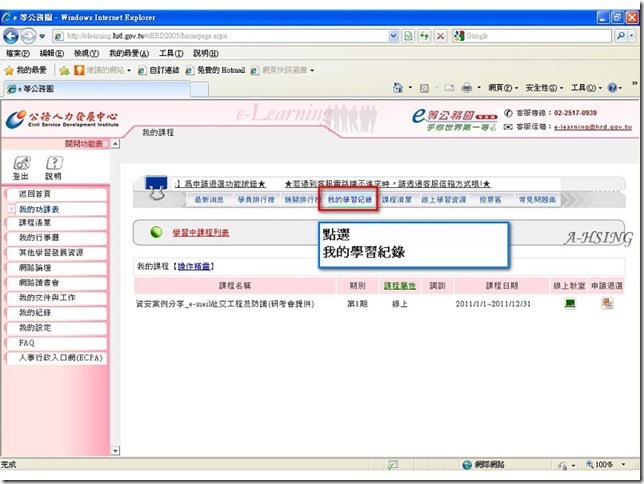Open the 檔案(F) menu

click(17, 53)
